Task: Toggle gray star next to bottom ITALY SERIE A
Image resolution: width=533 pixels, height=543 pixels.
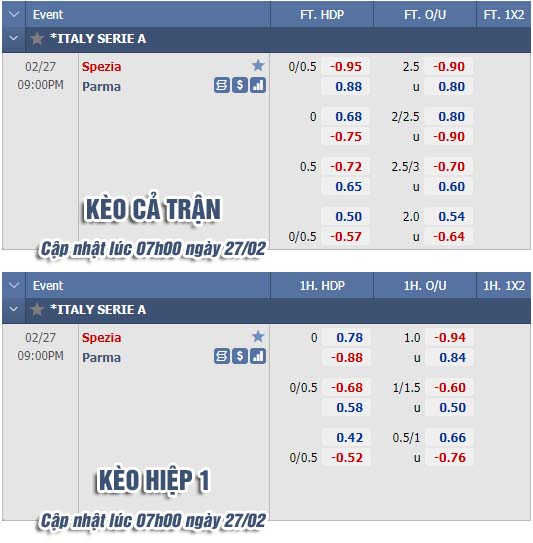Action: 37,310
